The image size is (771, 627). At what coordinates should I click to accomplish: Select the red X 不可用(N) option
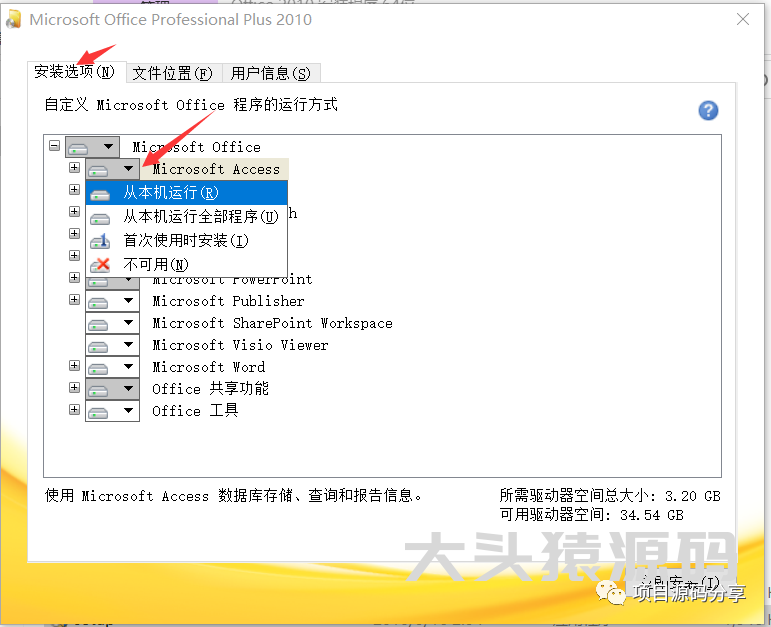coord(186,265)
